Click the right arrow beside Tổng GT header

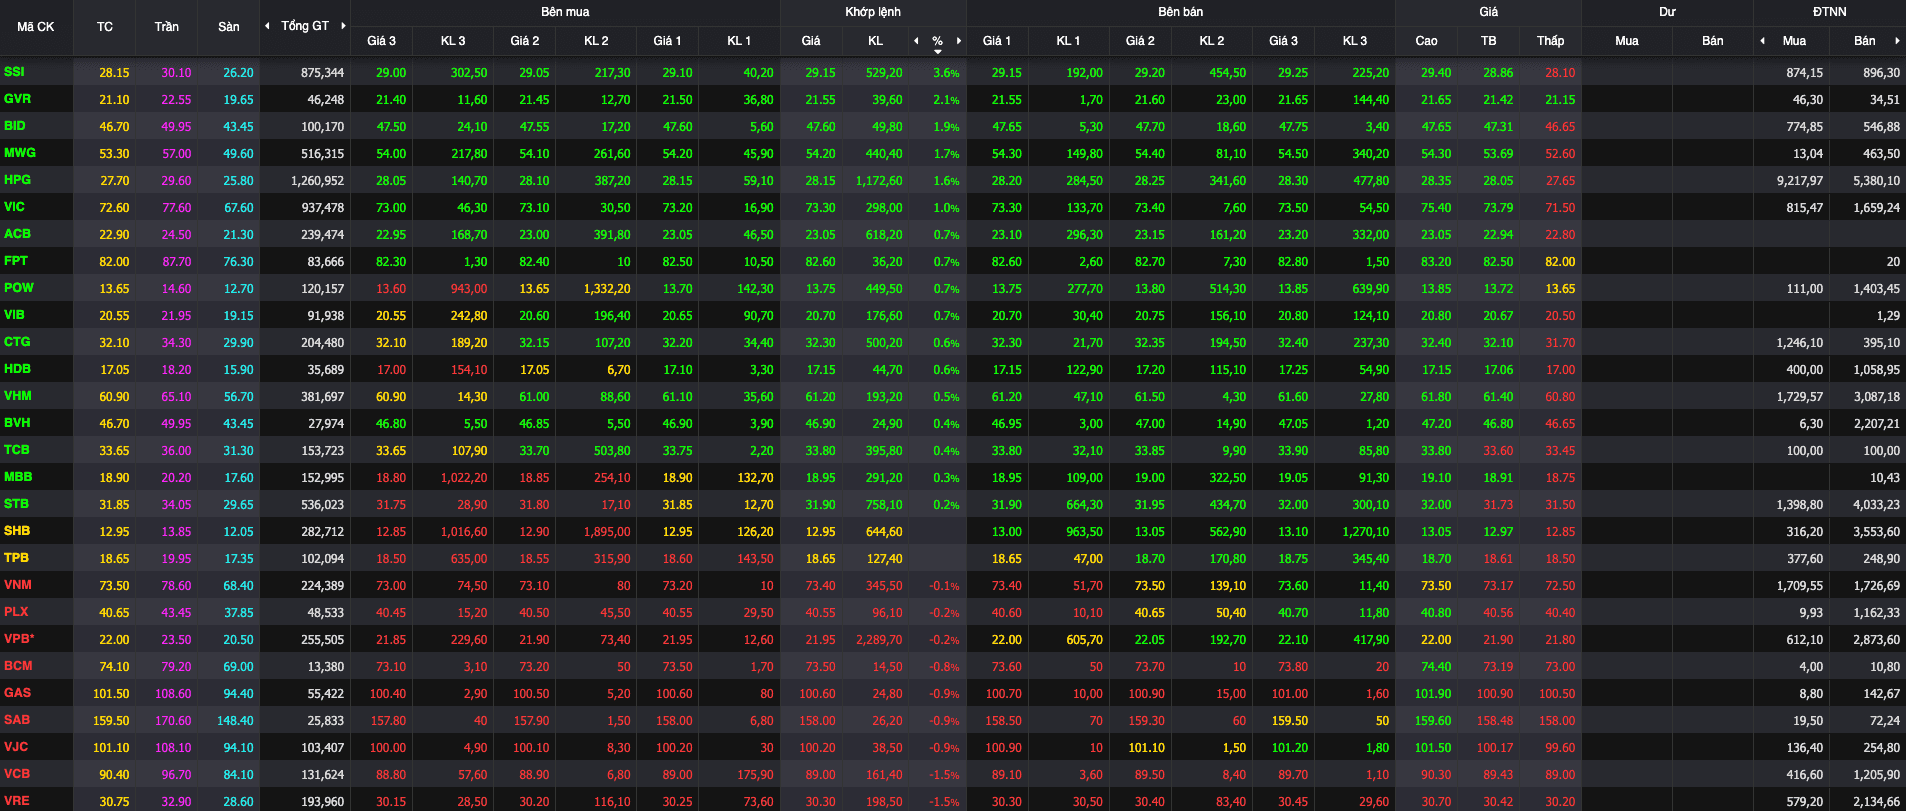(x=343, y=26)
